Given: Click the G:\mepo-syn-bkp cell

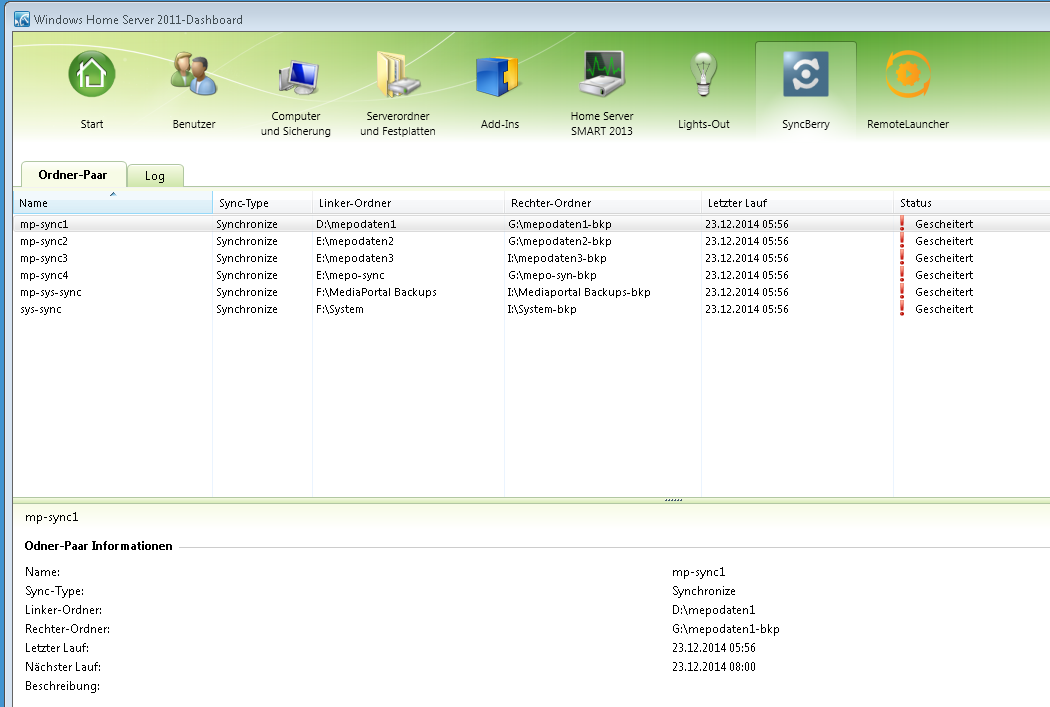Looking at the screenshot, I should pyautogui.click(x=552, y=275).
